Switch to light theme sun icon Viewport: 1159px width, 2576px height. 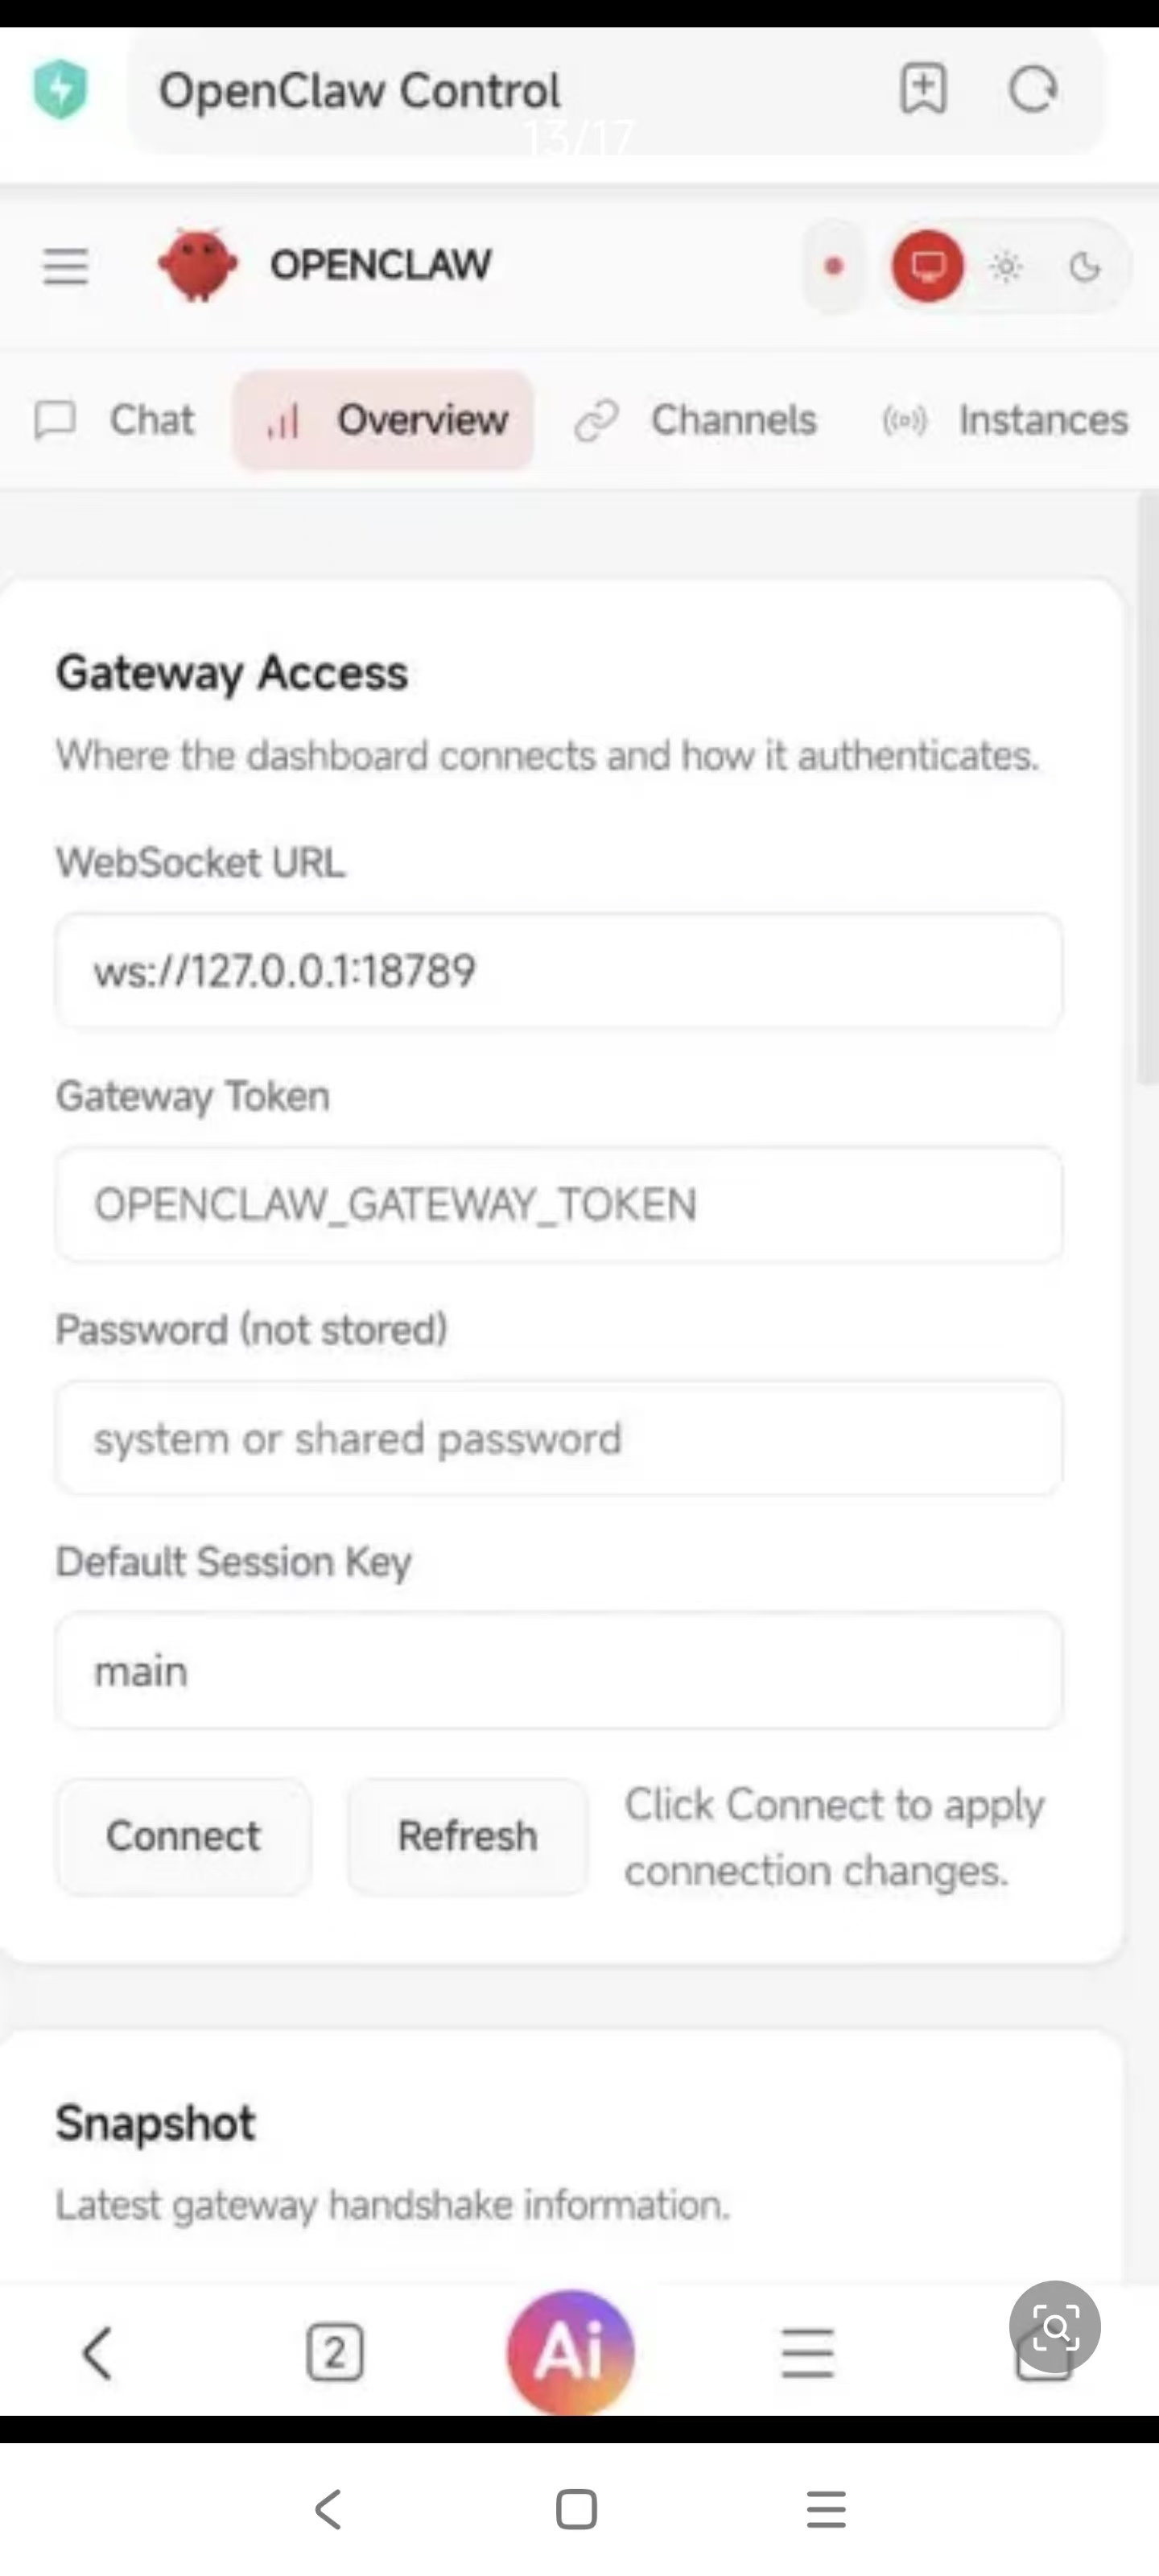(1005, 267)
